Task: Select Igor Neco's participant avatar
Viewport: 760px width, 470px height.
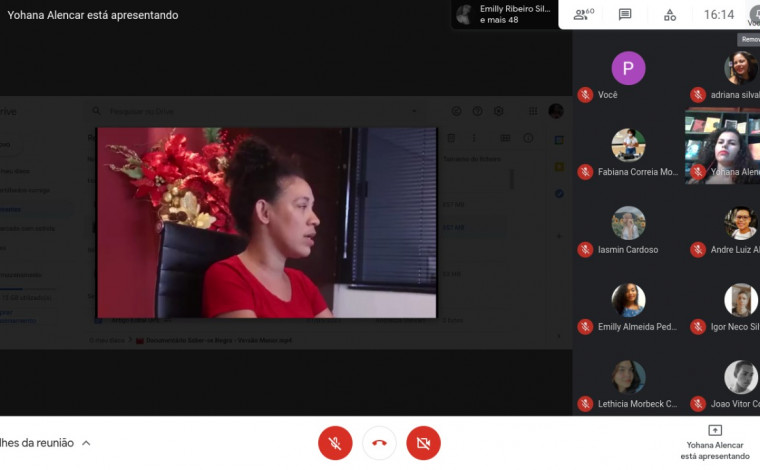Action: pyautogui.click(x=741, y=300)
